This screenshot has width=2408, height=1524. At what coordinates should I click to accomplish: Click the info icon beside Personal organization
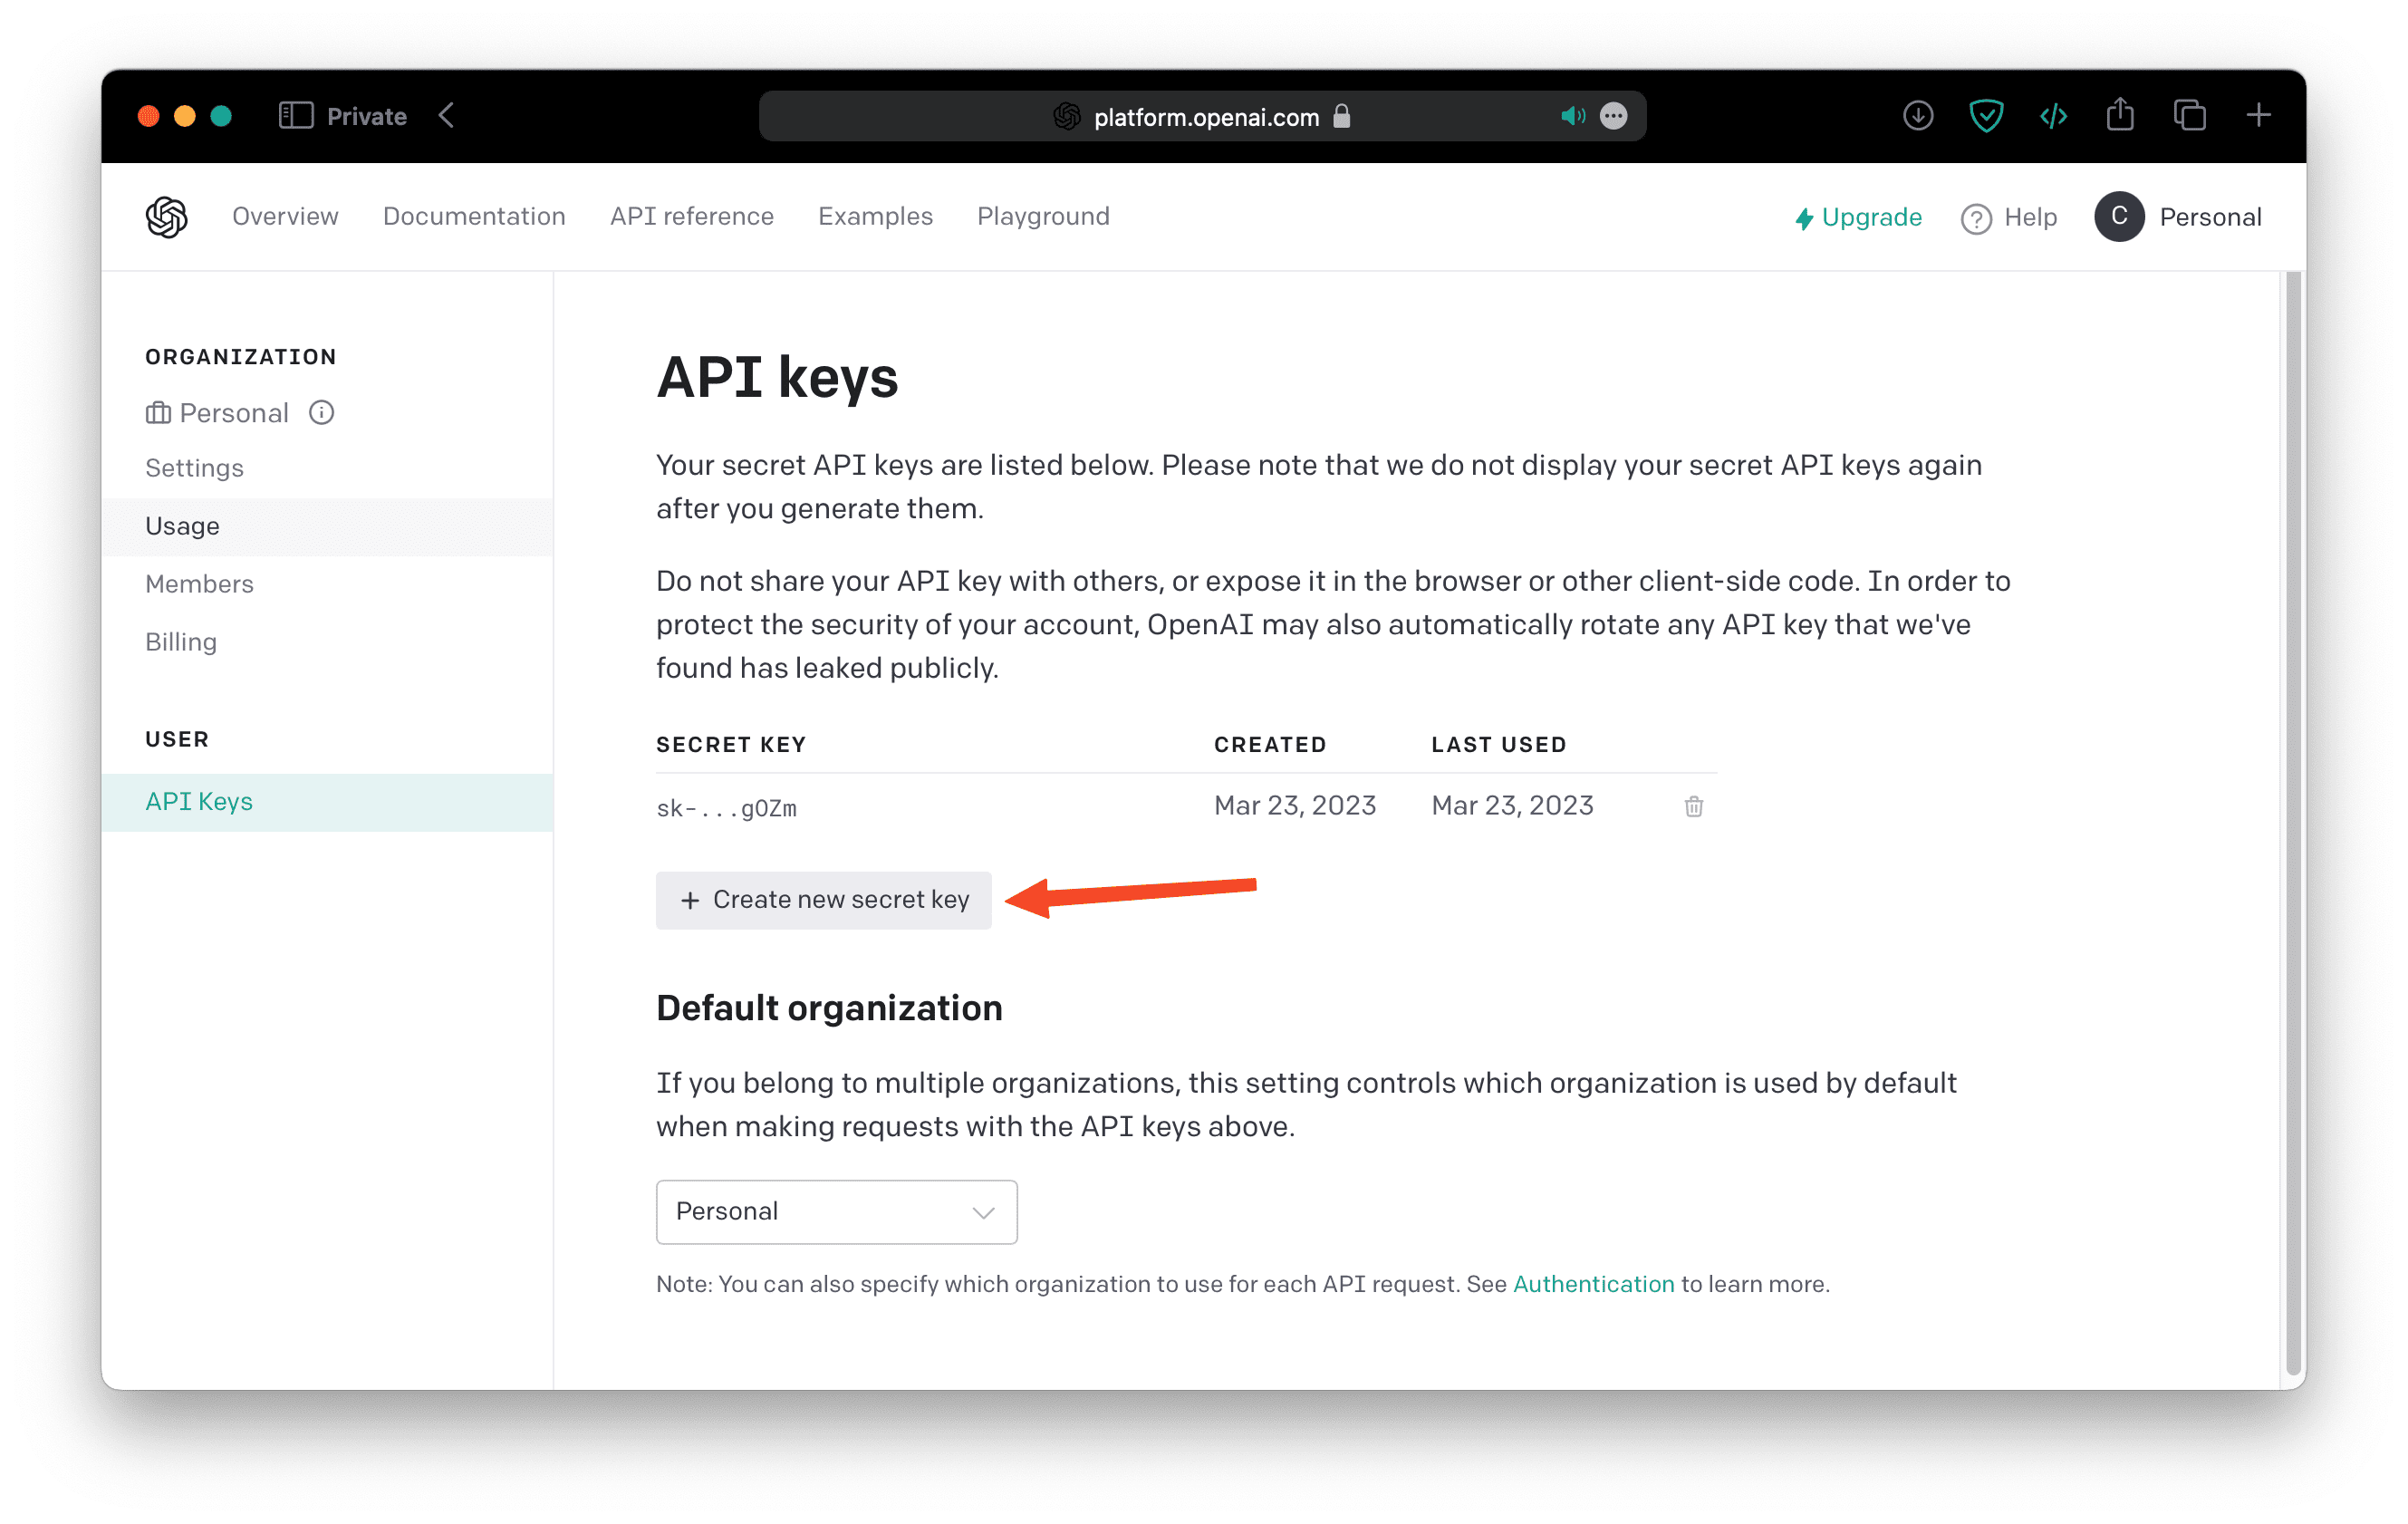(x=321, y=412)
